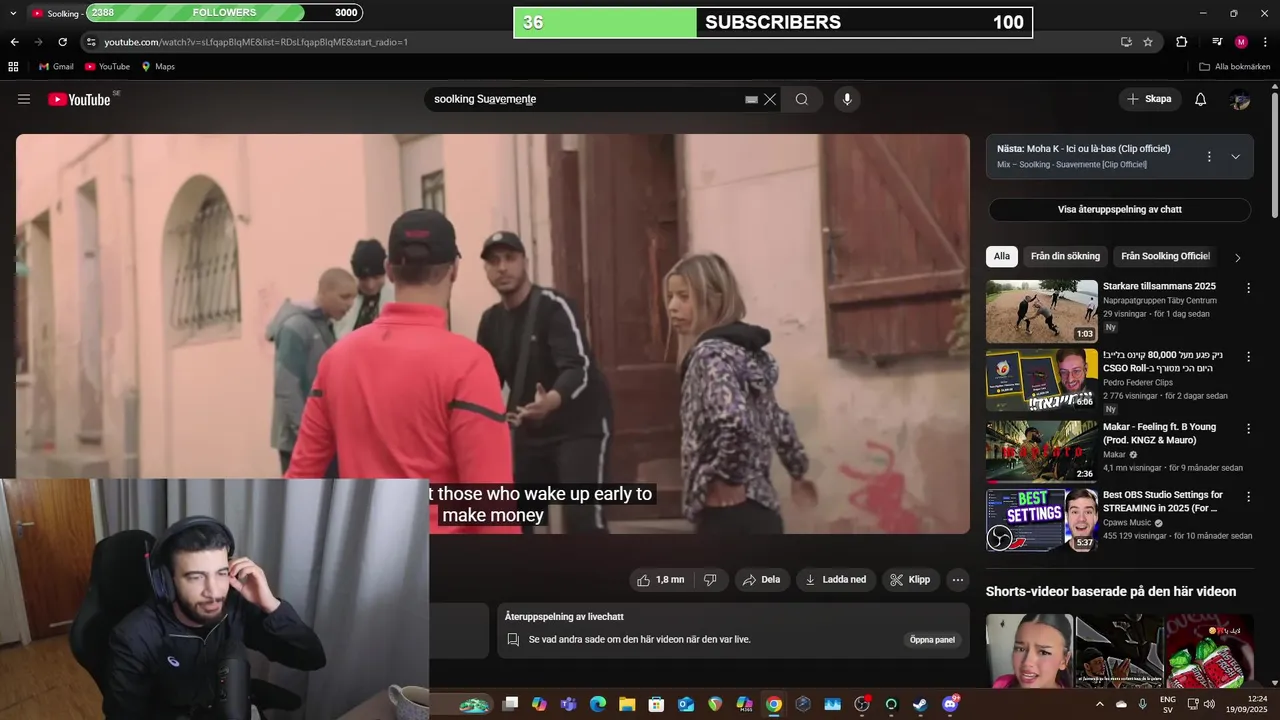
Task: Open File Explorer from the taskbar
Action: pyautogui.click(x=627, y=704)
